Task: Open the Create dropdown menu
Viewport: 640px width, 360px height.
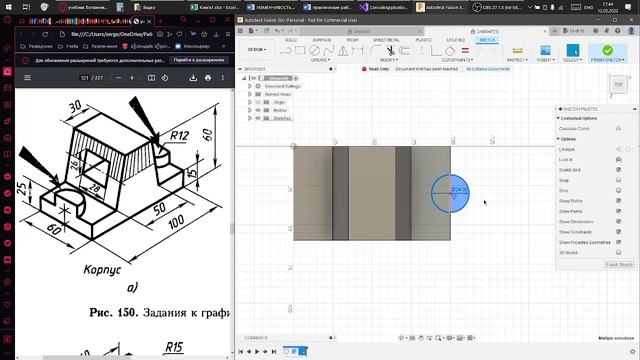Action: click(x=320, y=60)
